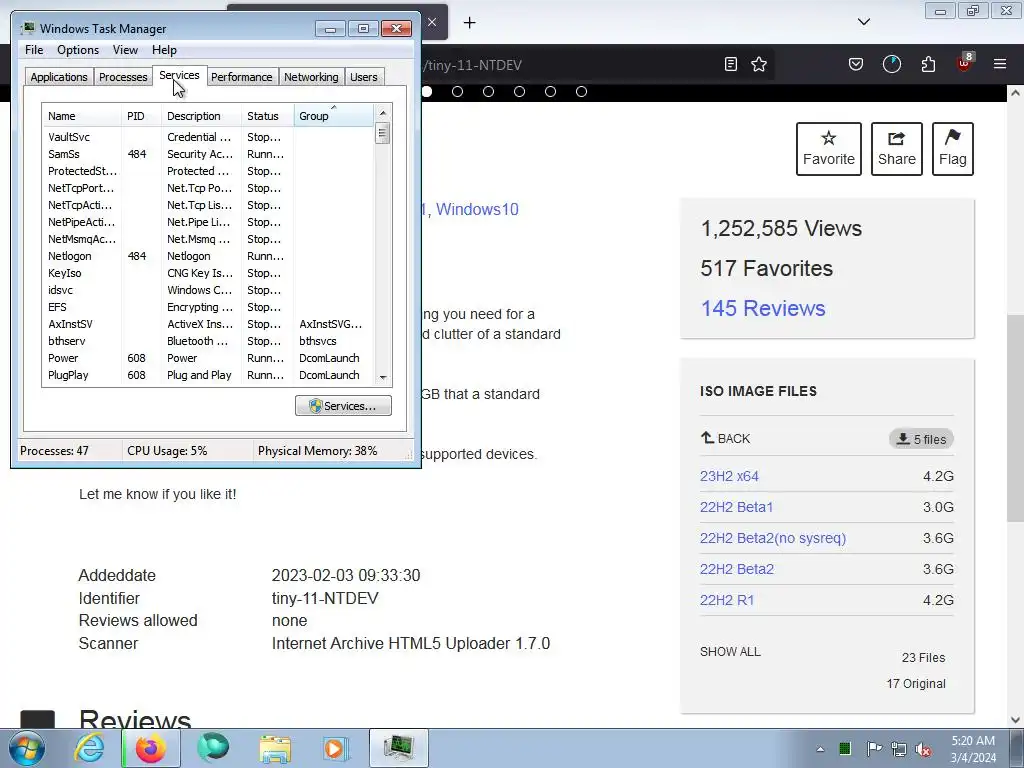Open Task Manager View menu
The image size is (1024, 768).
(x=125, y=50)
